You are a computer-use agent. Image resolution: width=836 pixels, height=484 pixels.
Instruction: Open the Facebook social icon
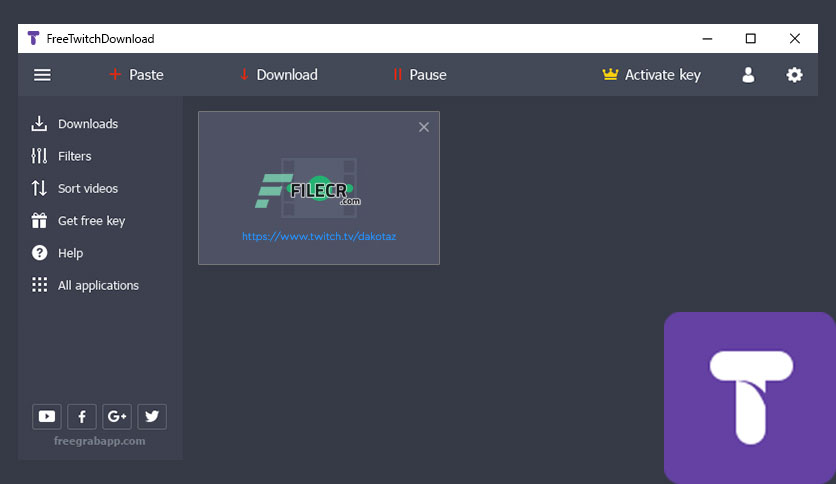click(x=82, y=416)
